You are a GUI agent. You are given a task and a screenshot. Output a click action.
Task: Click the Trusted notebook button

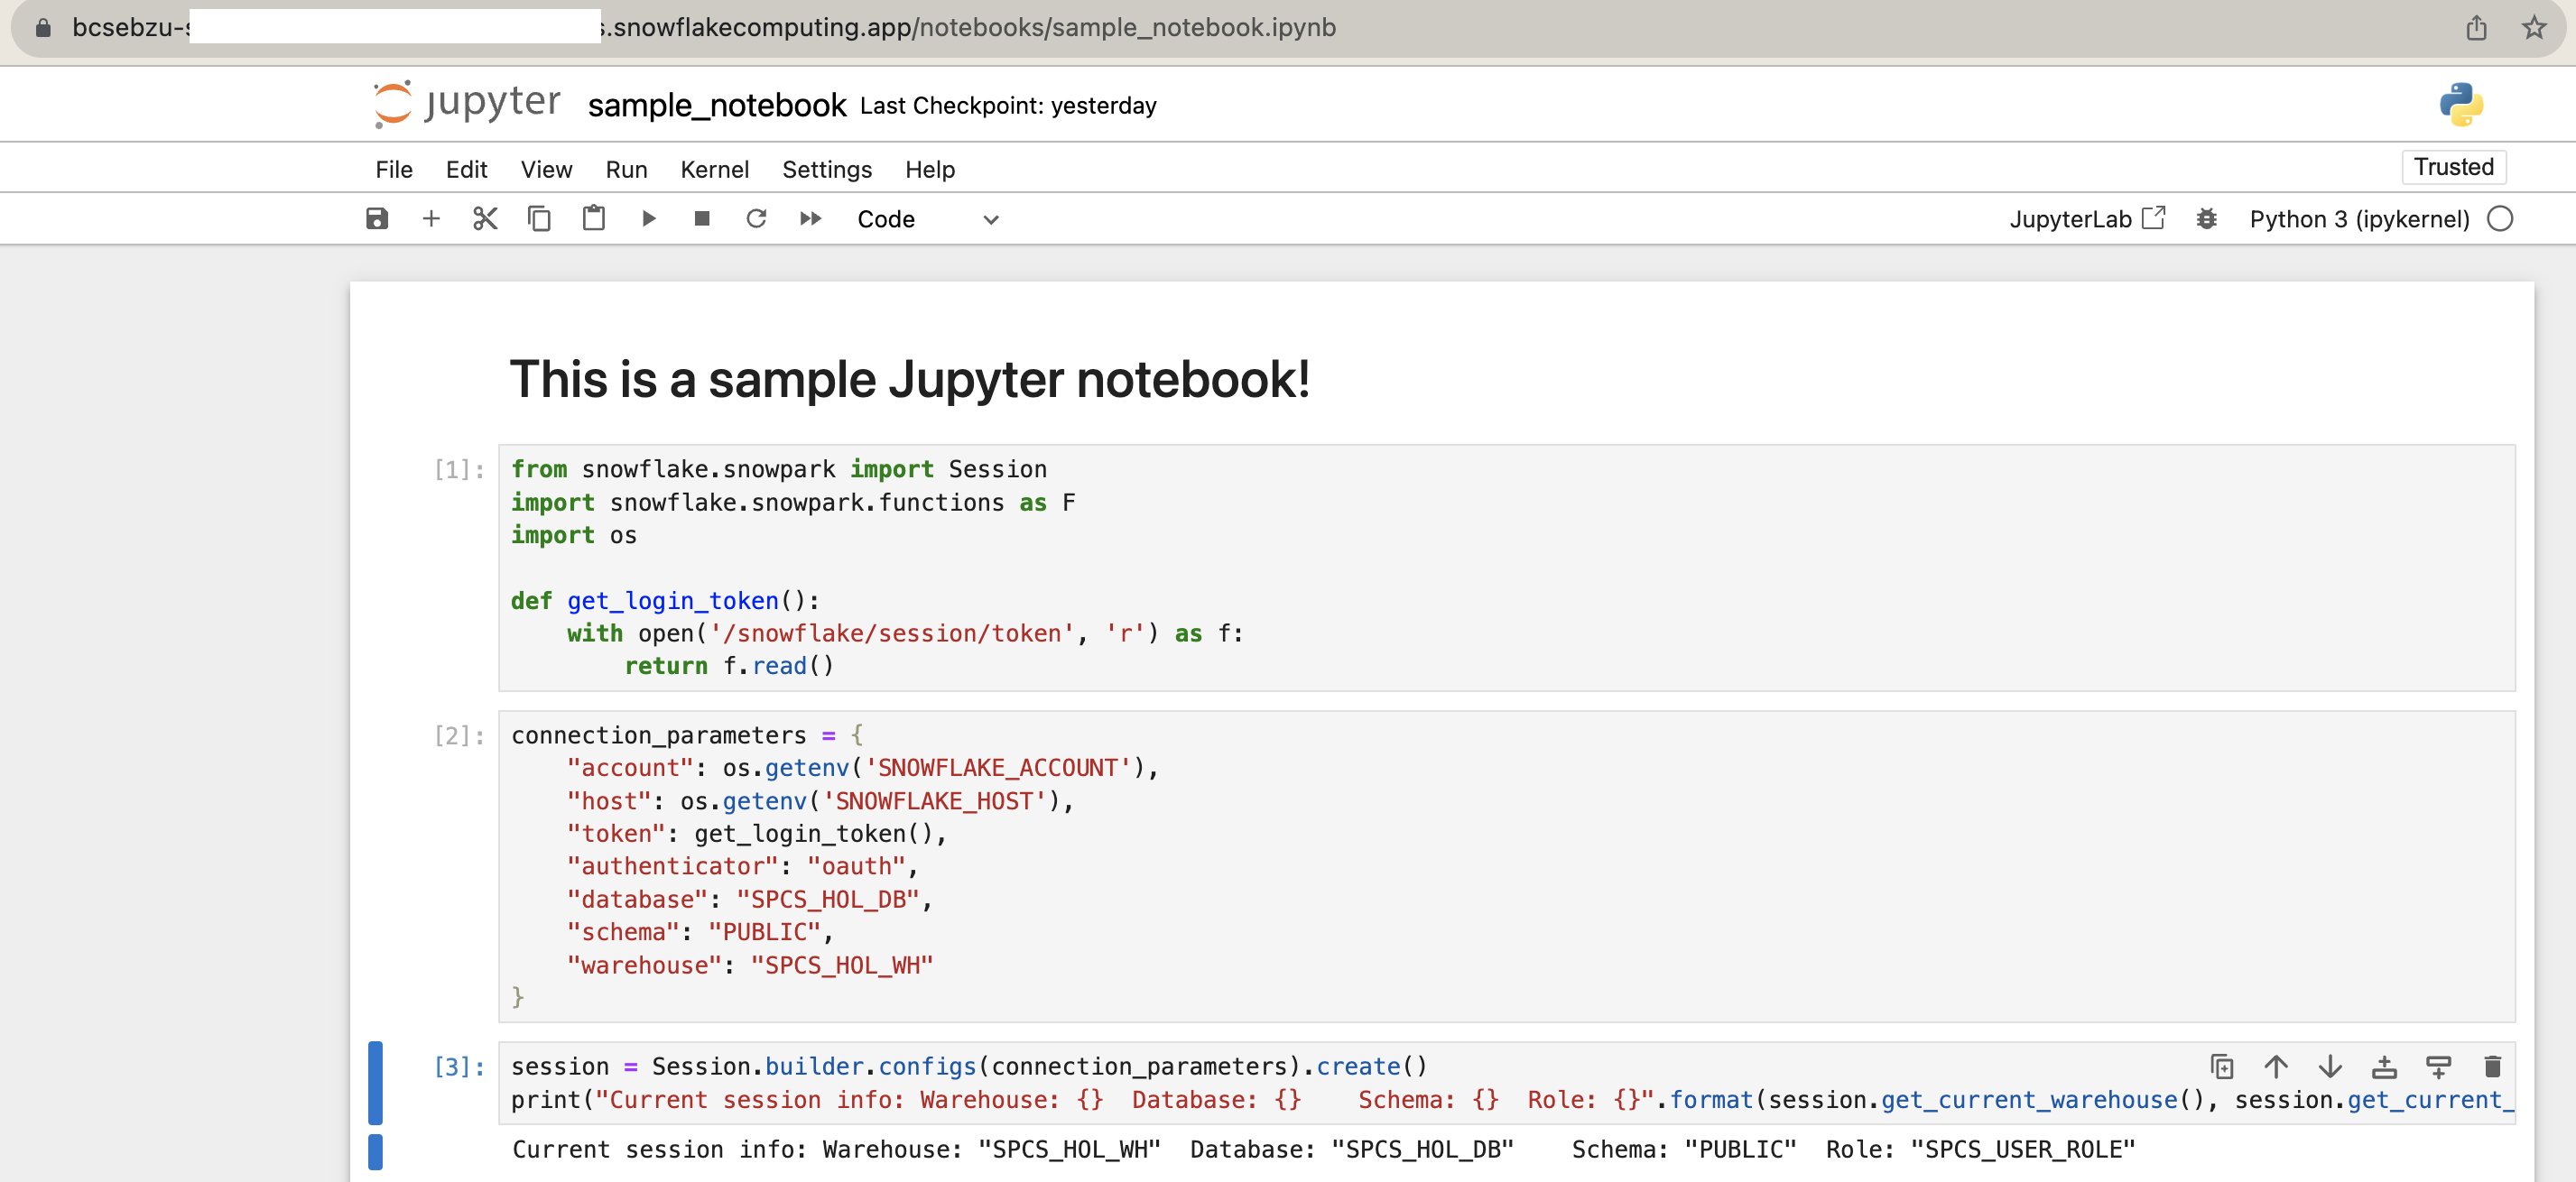coord(2453,166)
